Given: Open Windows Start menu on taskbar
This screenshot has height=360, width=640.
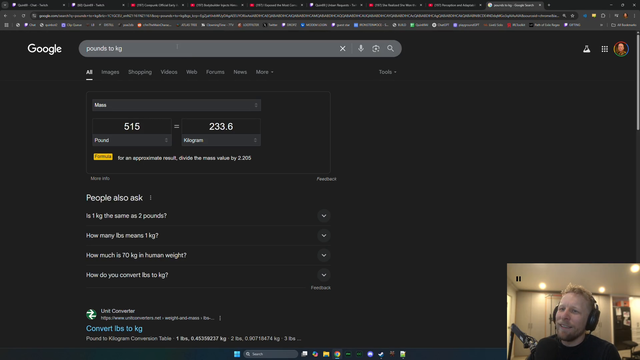Looking at the screenshot, I should 237,354.
